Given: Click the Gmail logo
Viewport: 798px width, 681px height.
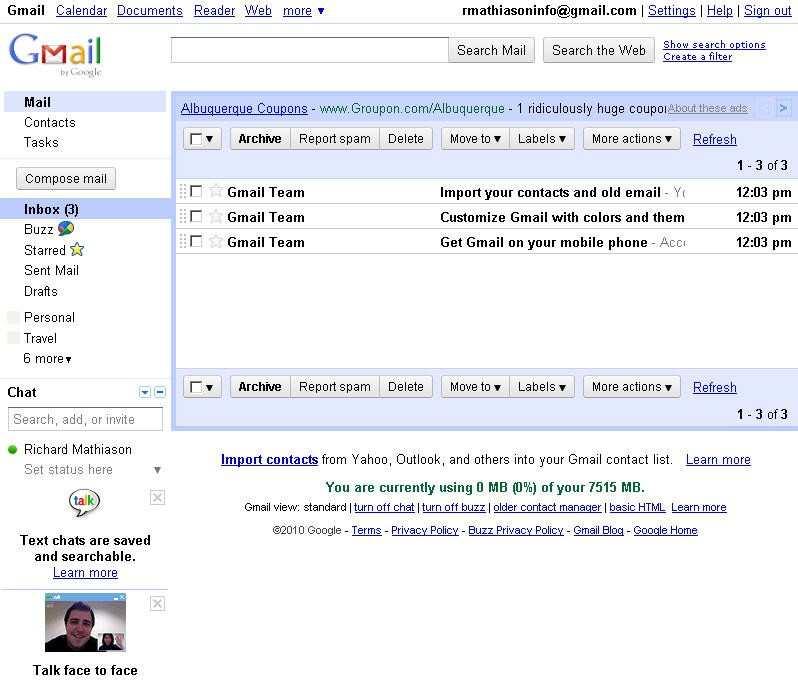Looking at the screenshot, I should (x=55, y=54).
